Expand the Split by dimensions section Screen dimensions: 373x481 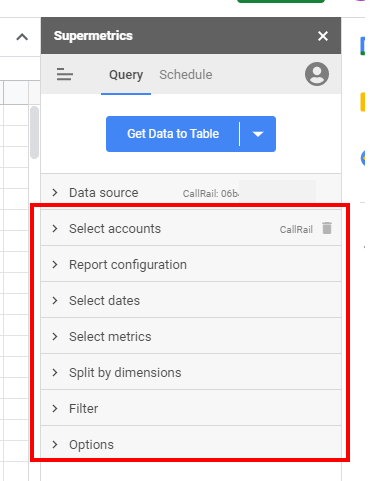pos(191,373)
